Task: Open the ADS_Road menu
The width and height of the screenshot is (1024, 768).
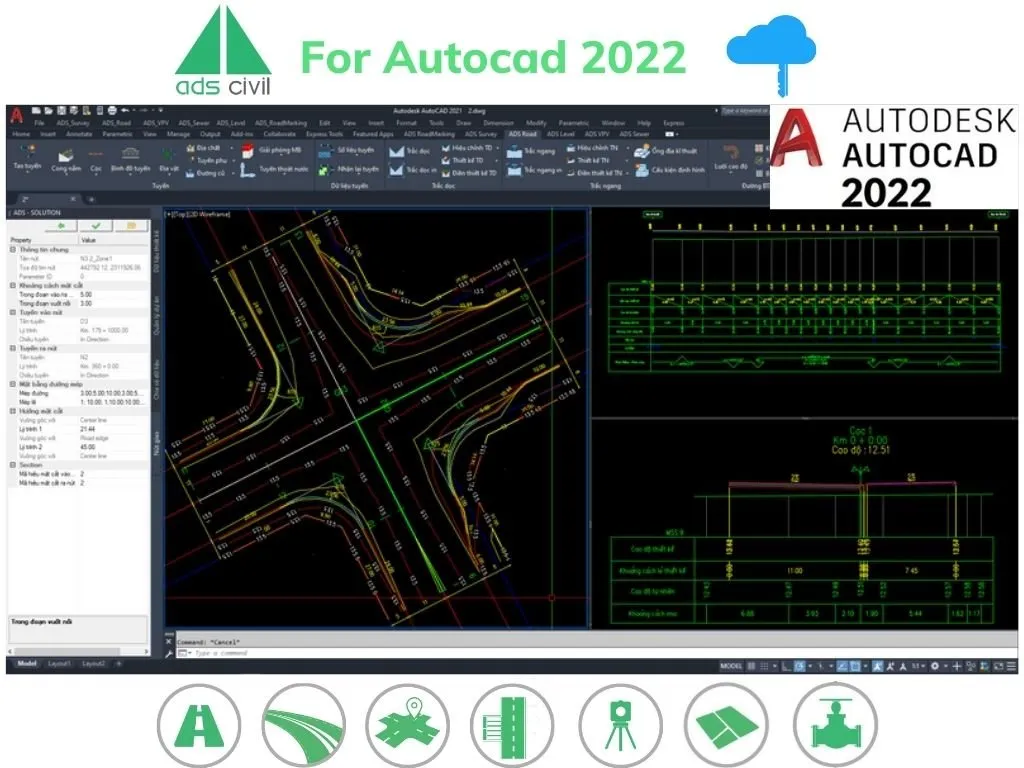Action: tap(115, 122)
